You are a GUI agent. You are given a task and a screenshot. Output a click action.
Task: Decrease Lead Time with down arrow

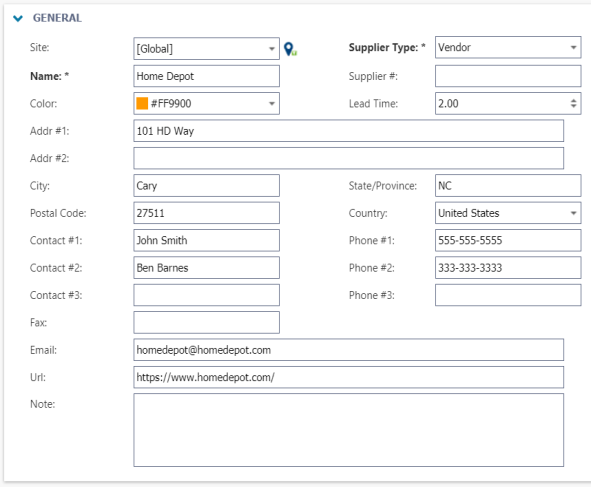[x=573, y=106]
